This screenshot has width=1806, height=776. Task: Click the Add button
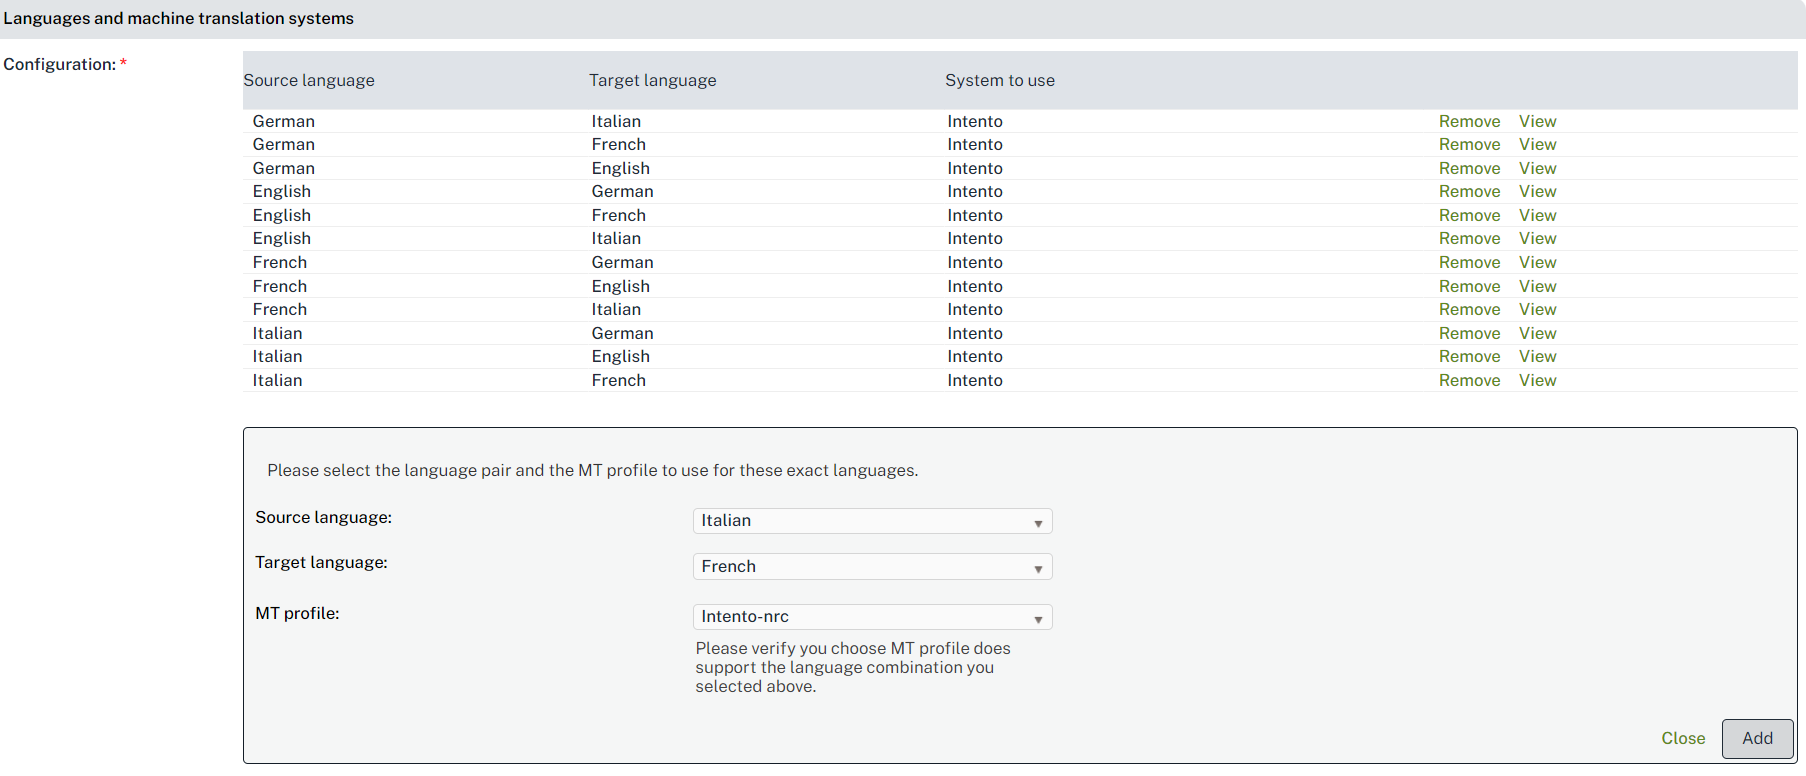pos(1756,738)
